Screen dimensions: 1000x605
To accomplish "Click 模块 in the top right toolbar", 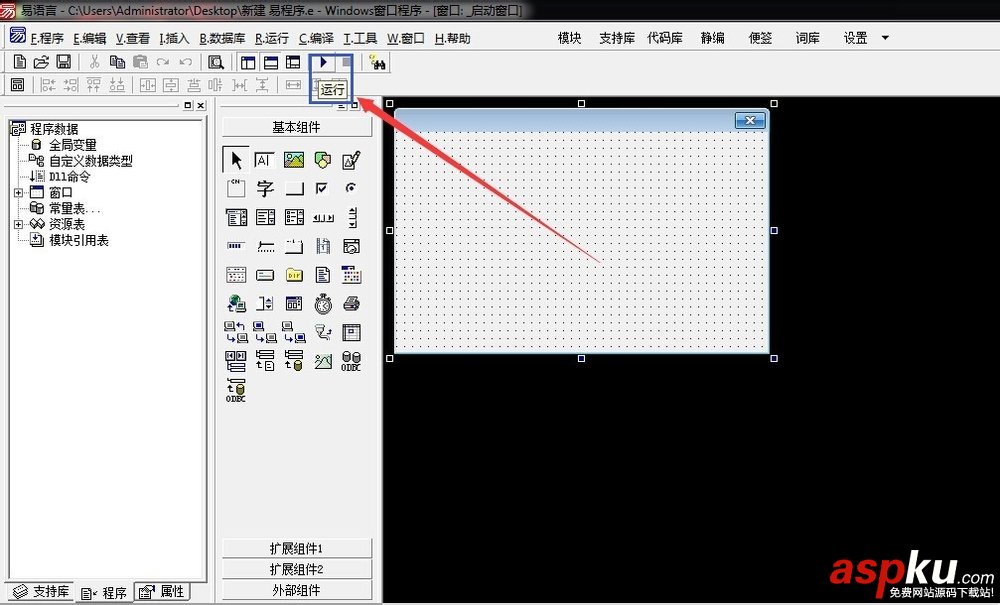I will [x=570, y=38].
